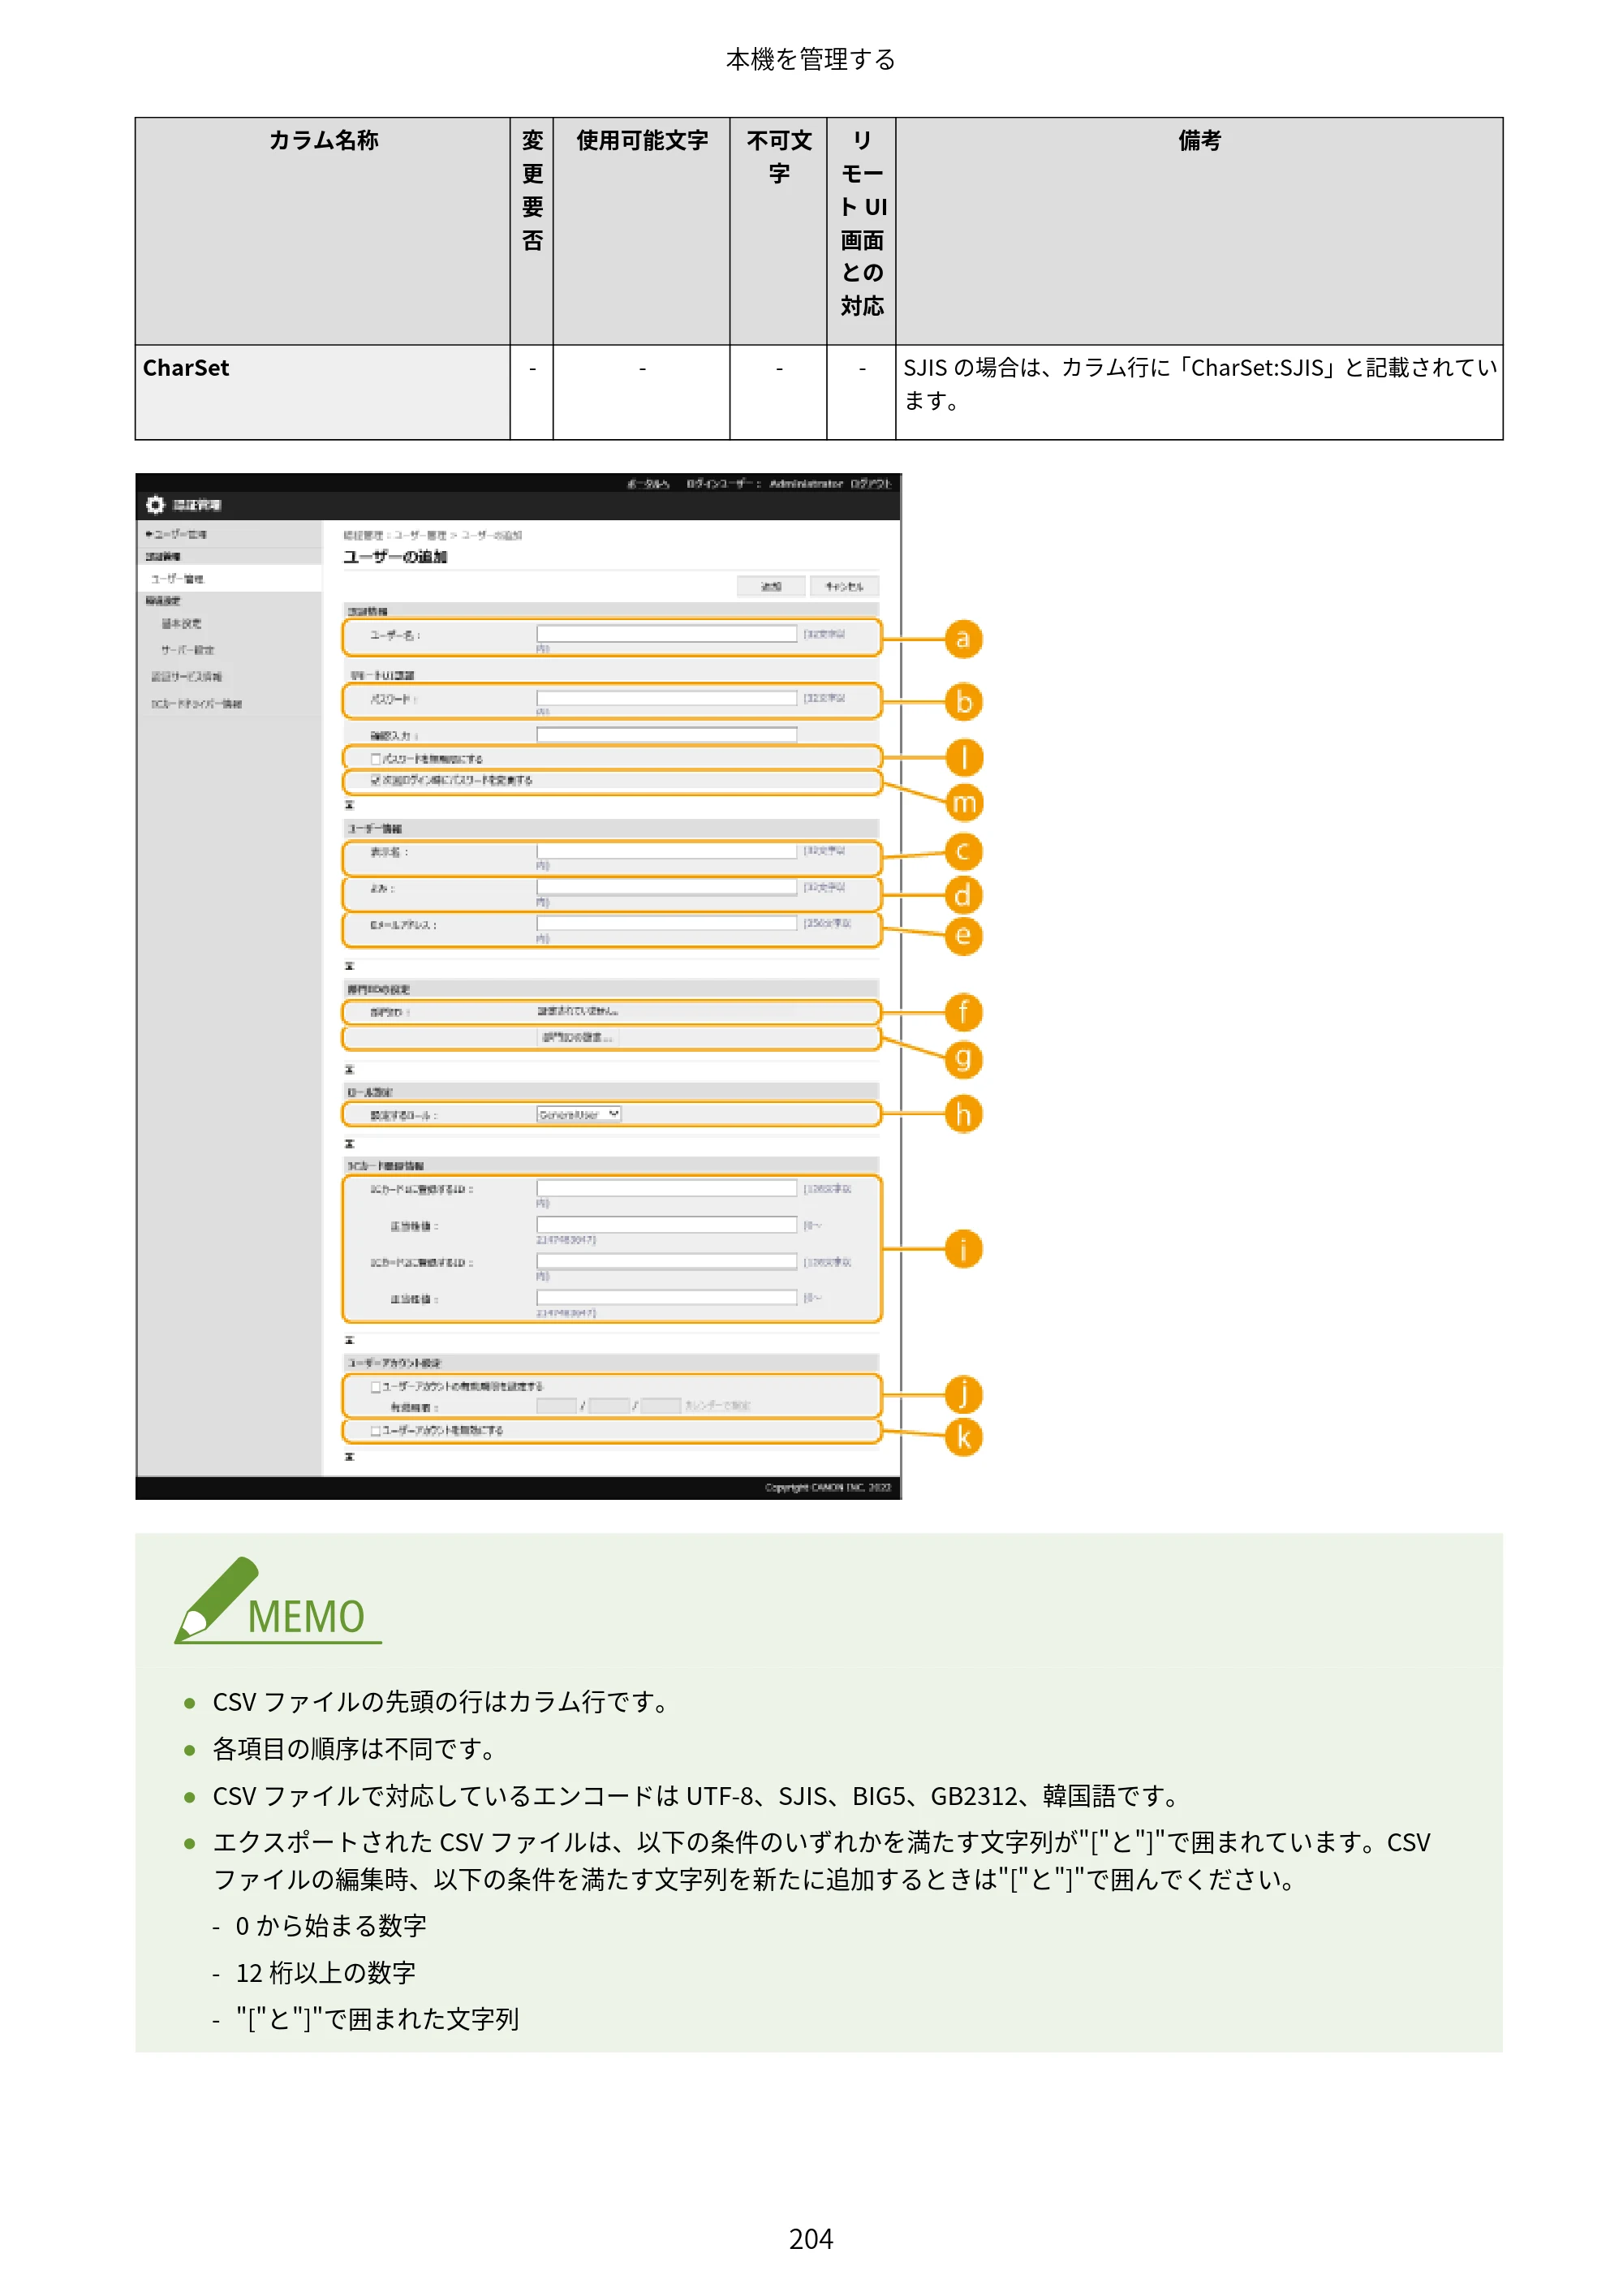Open 認証サービス情報 in the sidebar
This screenshot has width=1623, height=2296.
point(187,677)
